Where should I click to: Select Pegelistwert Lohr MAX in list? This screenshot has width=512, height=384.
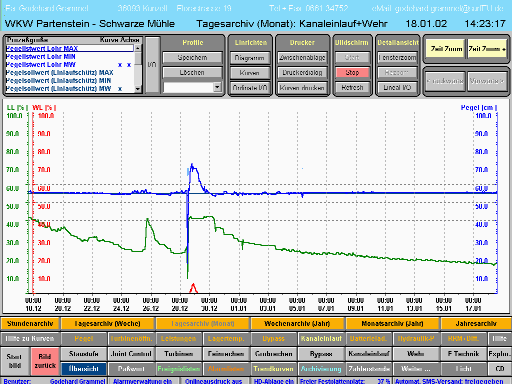pos(69,48)
